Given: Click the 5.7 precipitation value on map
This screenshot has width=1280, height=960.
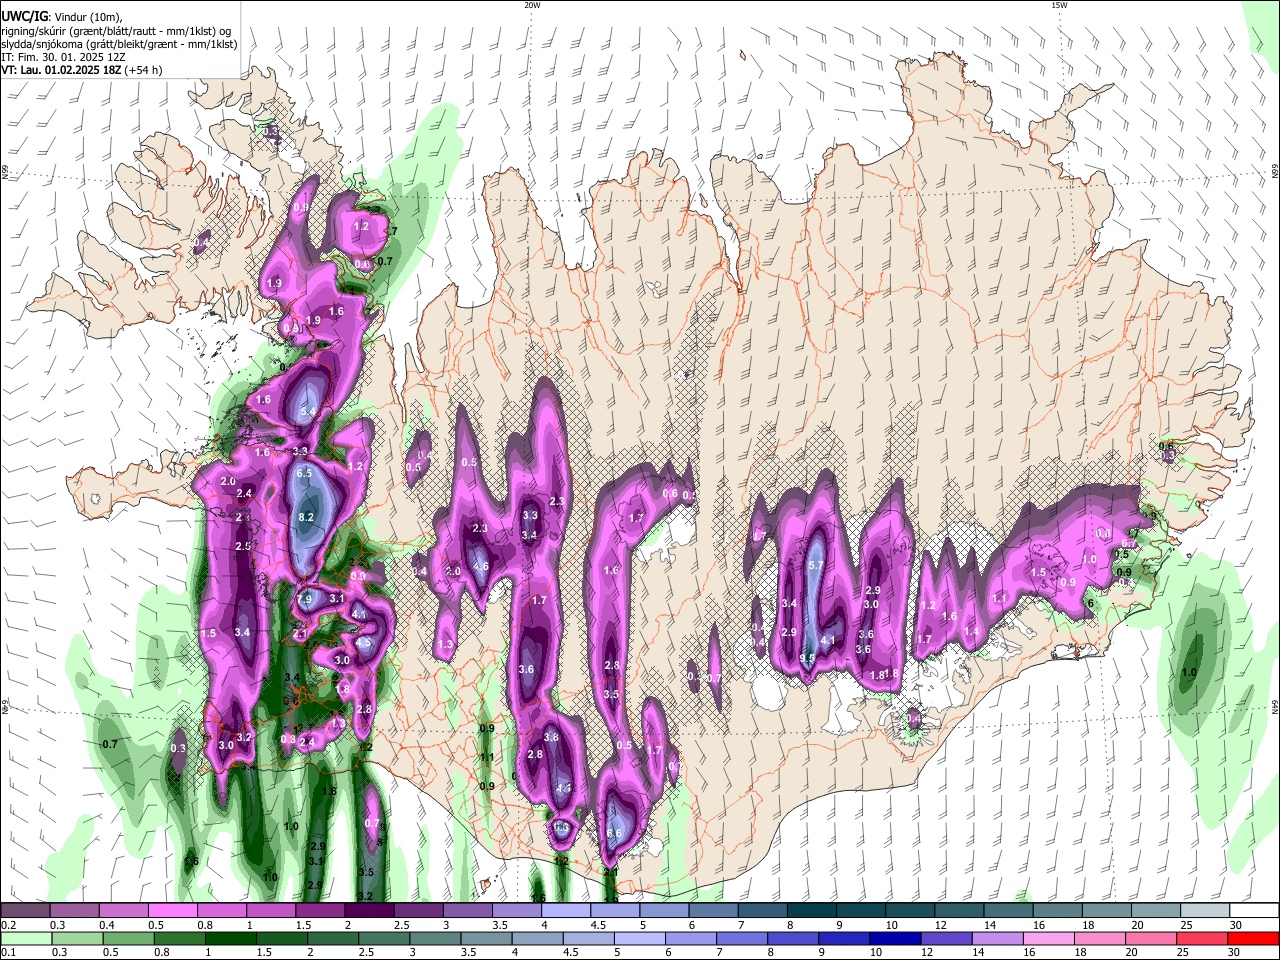Looking at the screenshot, I should click(815, 566).
